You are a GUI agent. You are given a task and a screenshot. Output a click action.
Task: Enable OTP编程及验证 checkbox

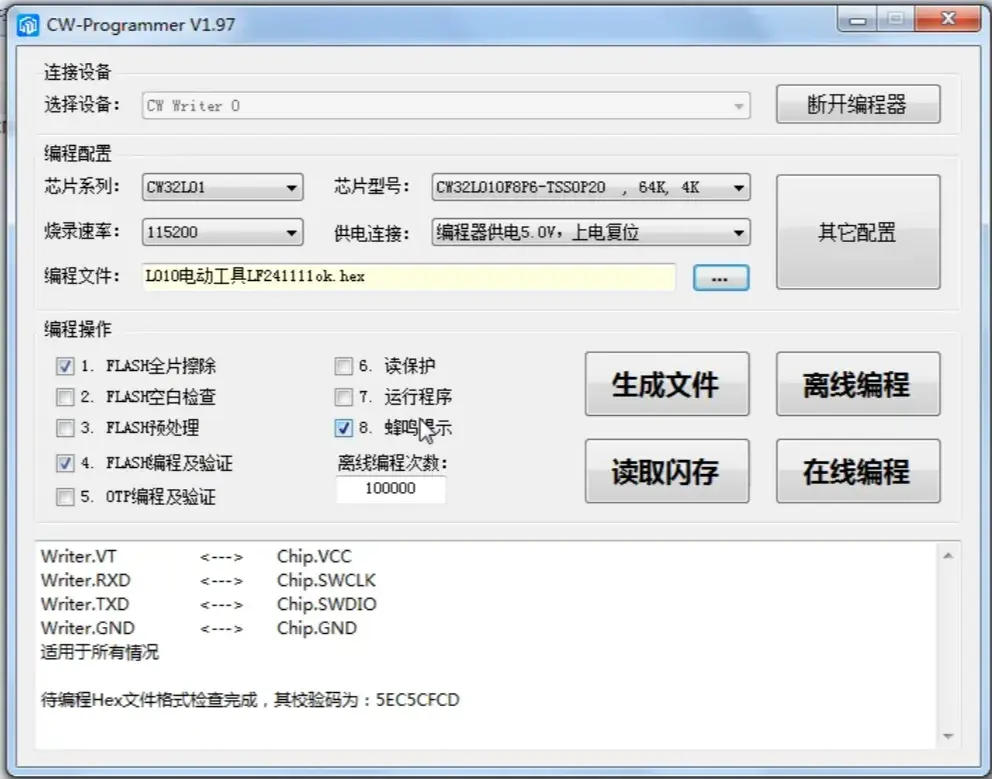pos(65,497)
